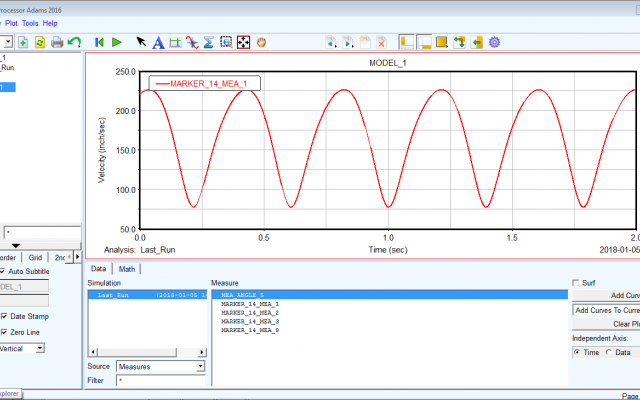Toggle the Date Stamp checkbox

point(4,316)
